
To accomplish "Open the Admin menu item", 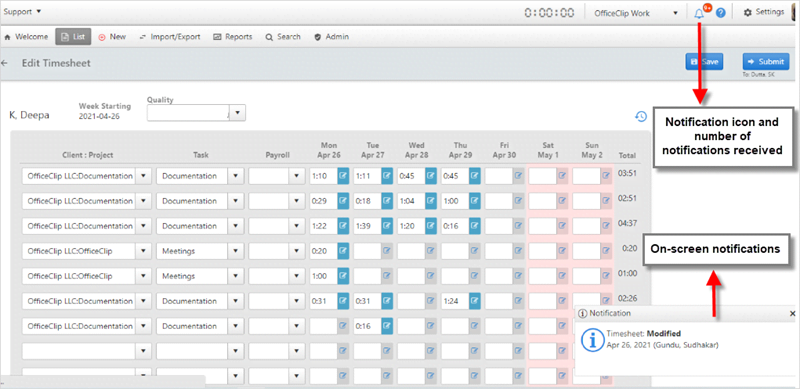I will (x=332, y=37).
